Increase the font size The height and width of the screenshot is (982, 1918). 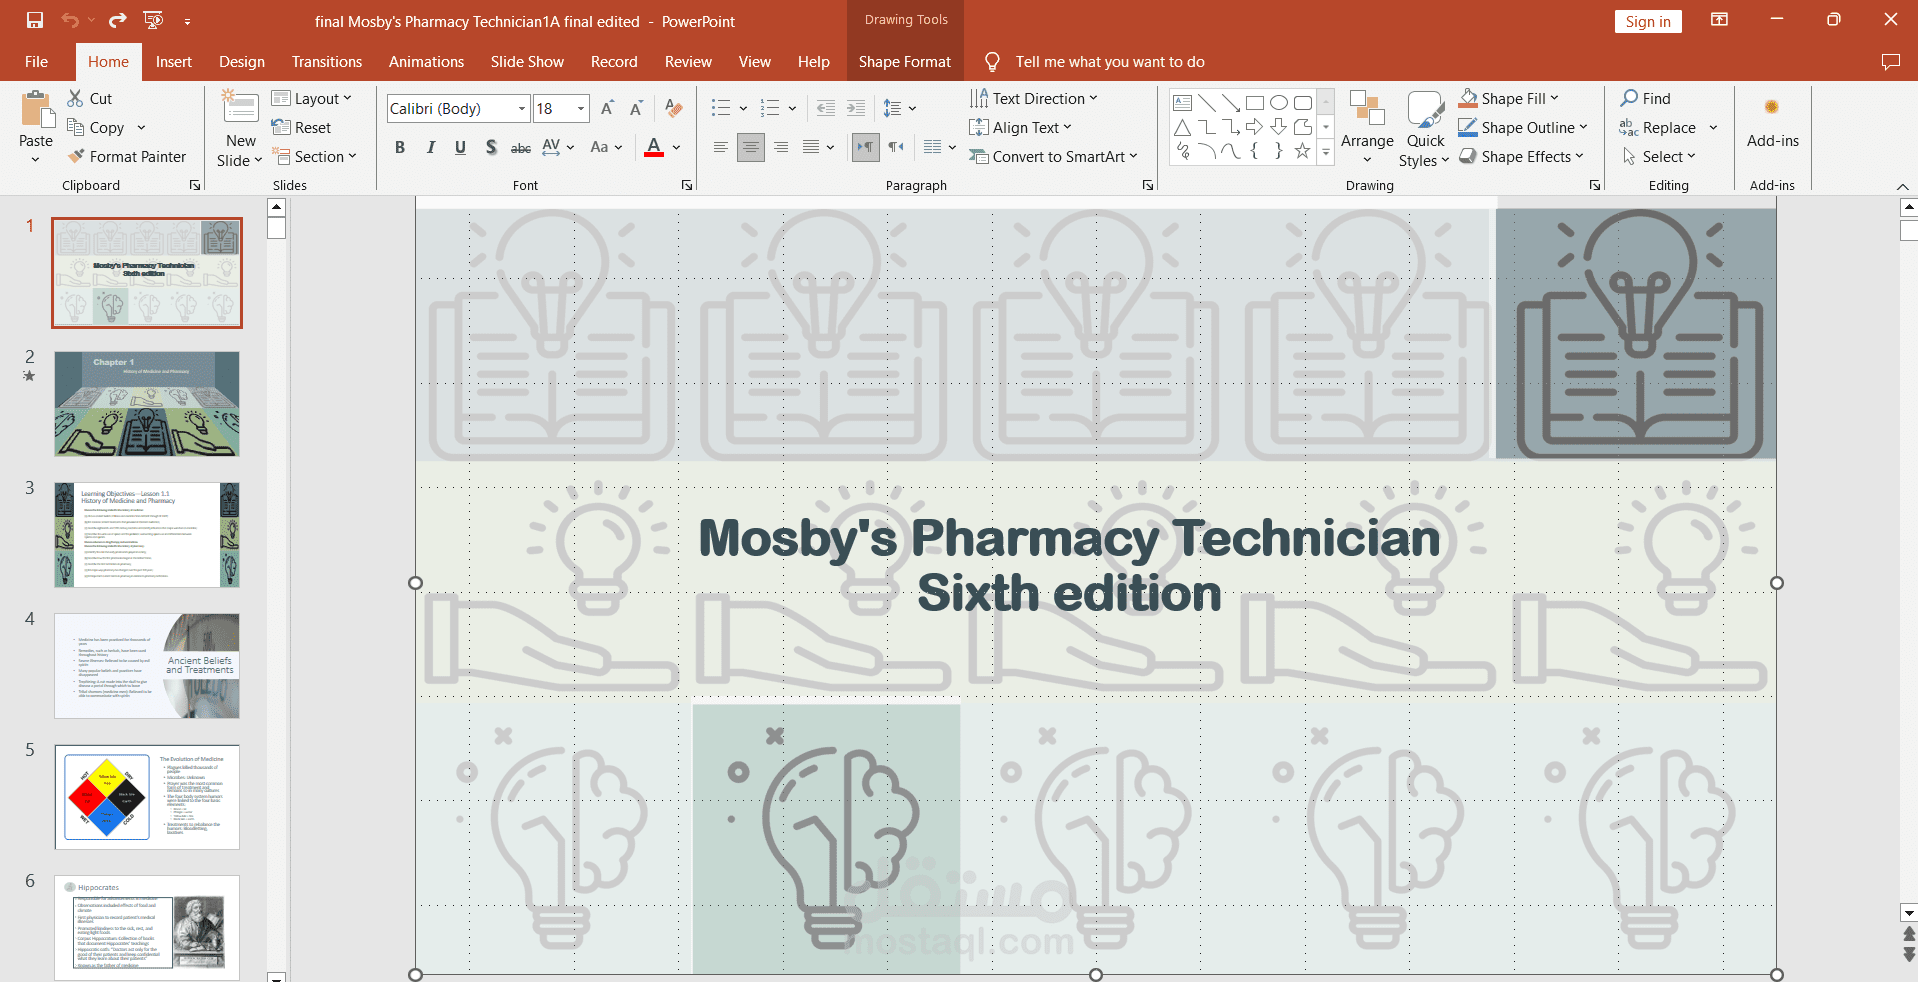pyautogui.click(x=607, y=108)
